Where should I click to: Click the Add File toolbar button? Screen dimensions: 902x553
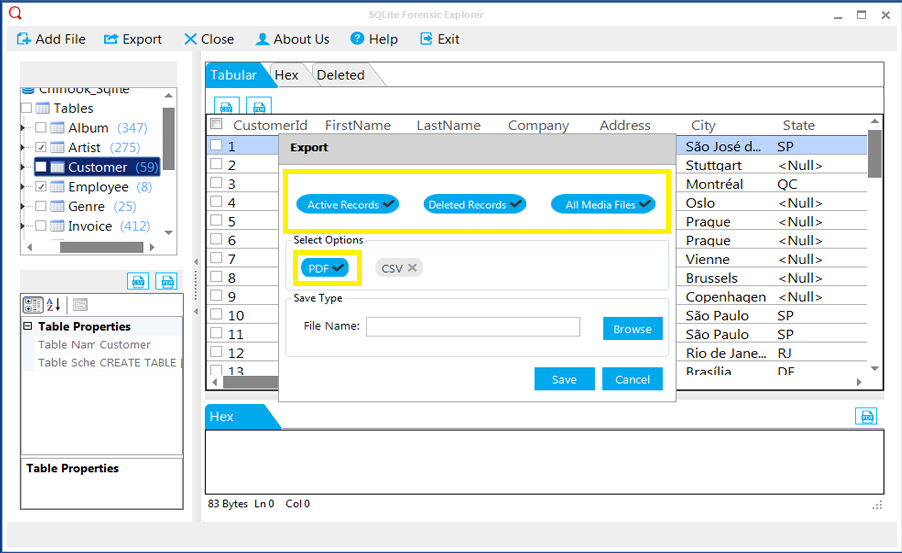pyautogui.click(x=51, y=39)
